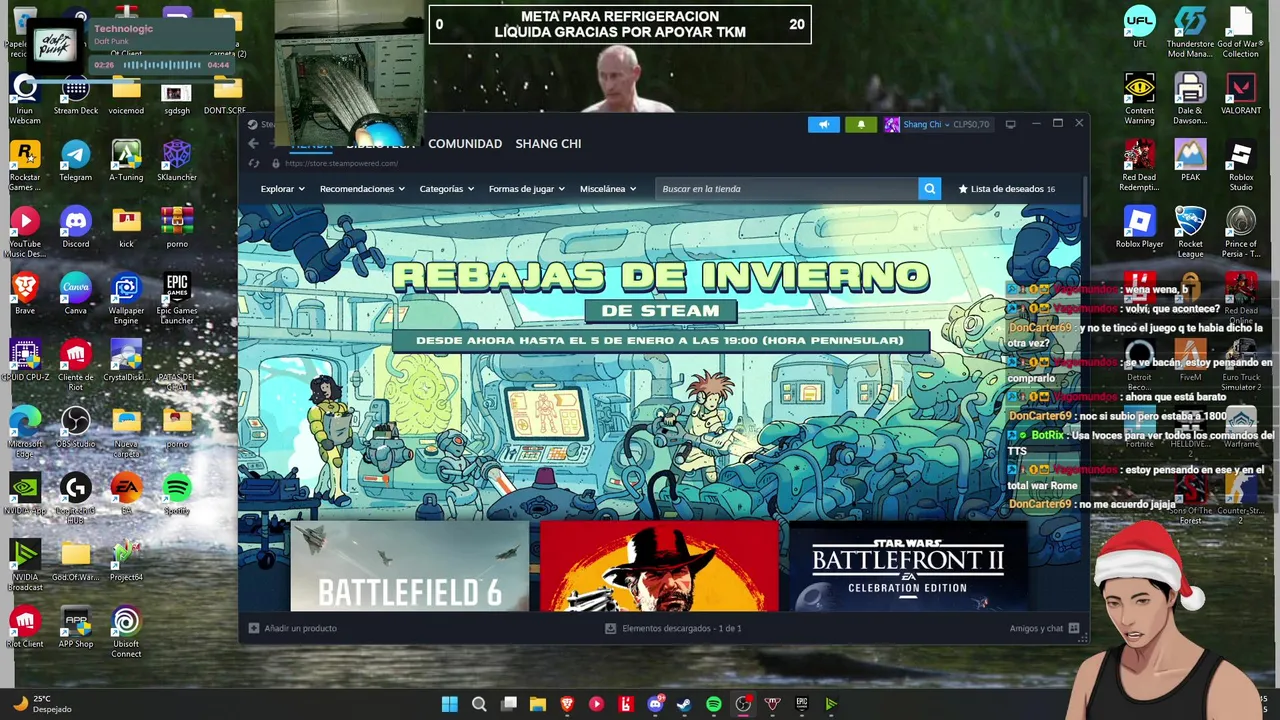This screenshot has width=1280, height=720.
Task: Expand the Categorías dropdown menu
Action: [x=446, y=189]
